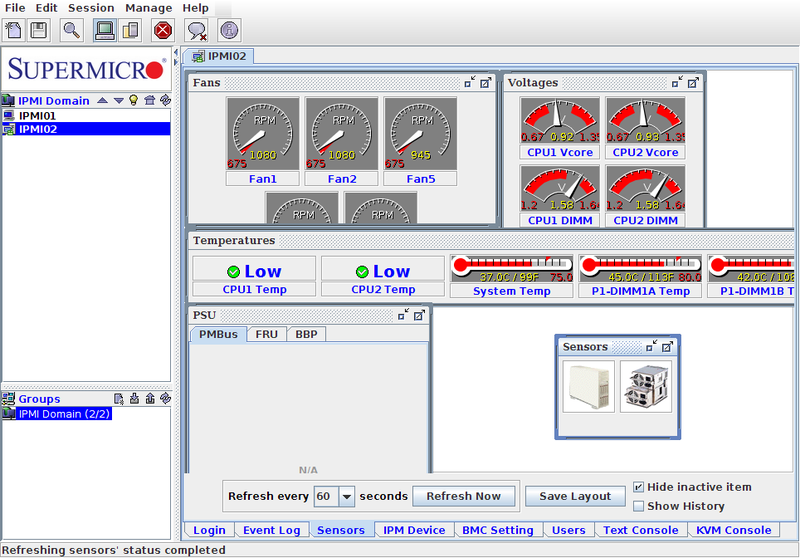Click the tower server image in Sensors
The height and width of the screenshot is (558, 800).
(589, 386)
